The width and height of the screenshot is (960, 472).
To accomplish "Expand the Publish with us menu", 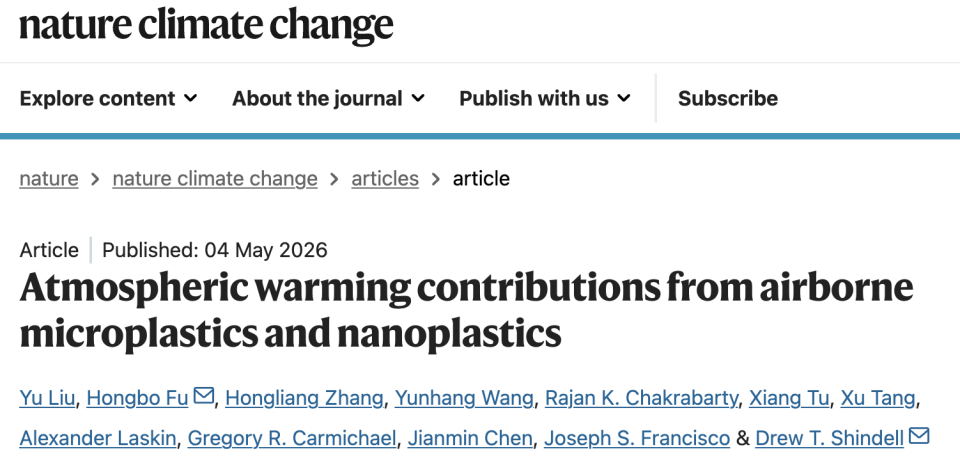I will pos(545,98).
